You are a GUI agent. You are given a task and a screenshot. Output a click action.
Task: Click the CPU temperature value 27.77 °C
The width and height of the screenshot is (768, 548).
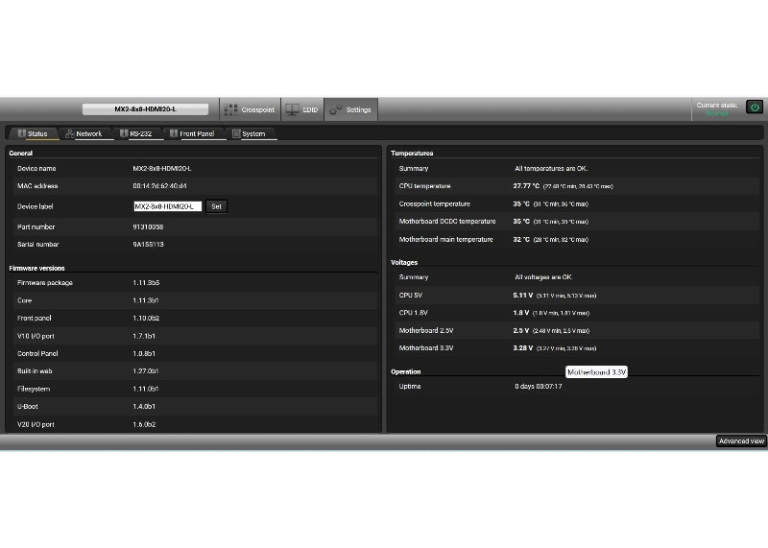coord(526,186)
